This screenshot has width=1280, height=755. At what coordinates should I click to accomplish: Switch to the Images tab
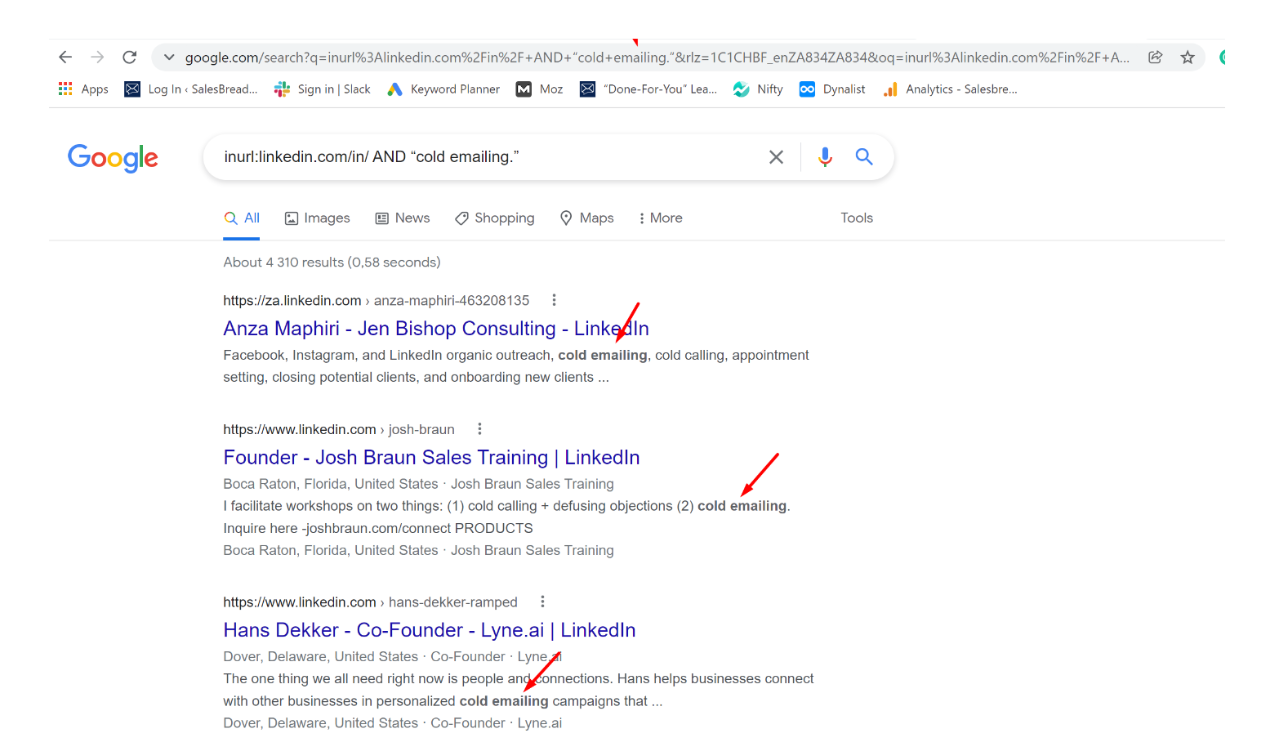(x=317, y=218)
